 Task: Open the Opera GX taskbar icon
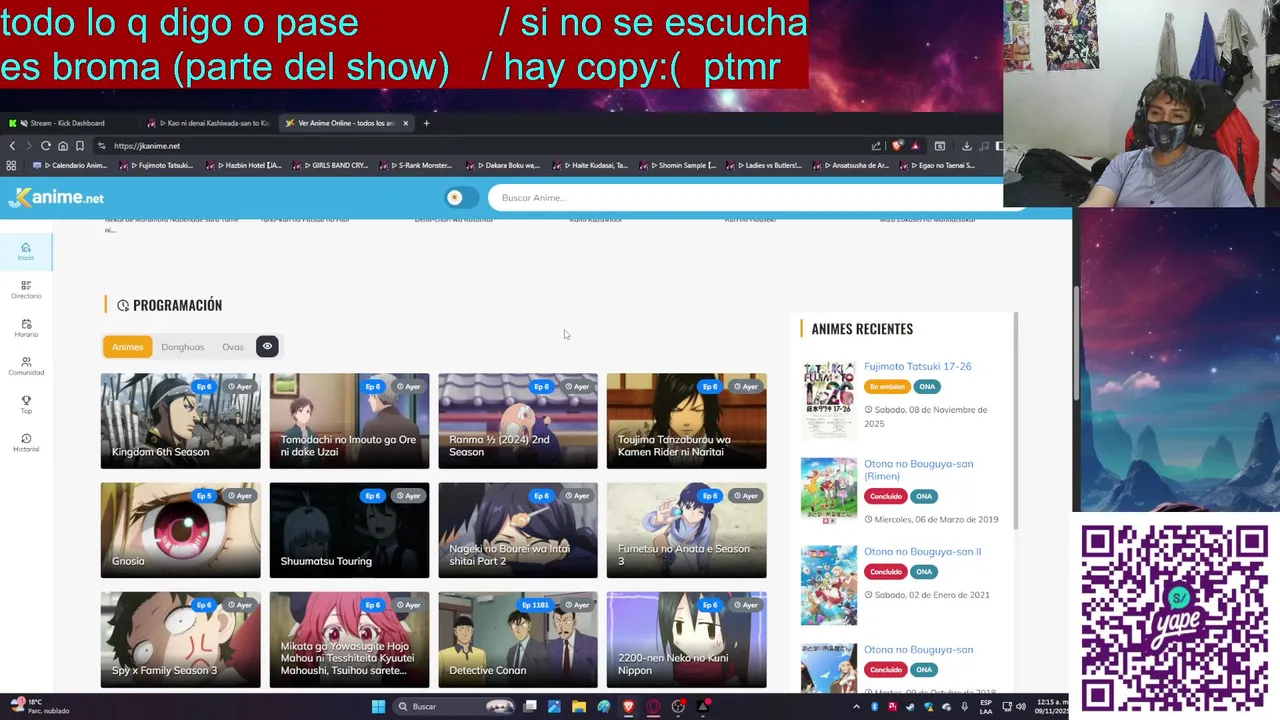[x=653, y=707]
